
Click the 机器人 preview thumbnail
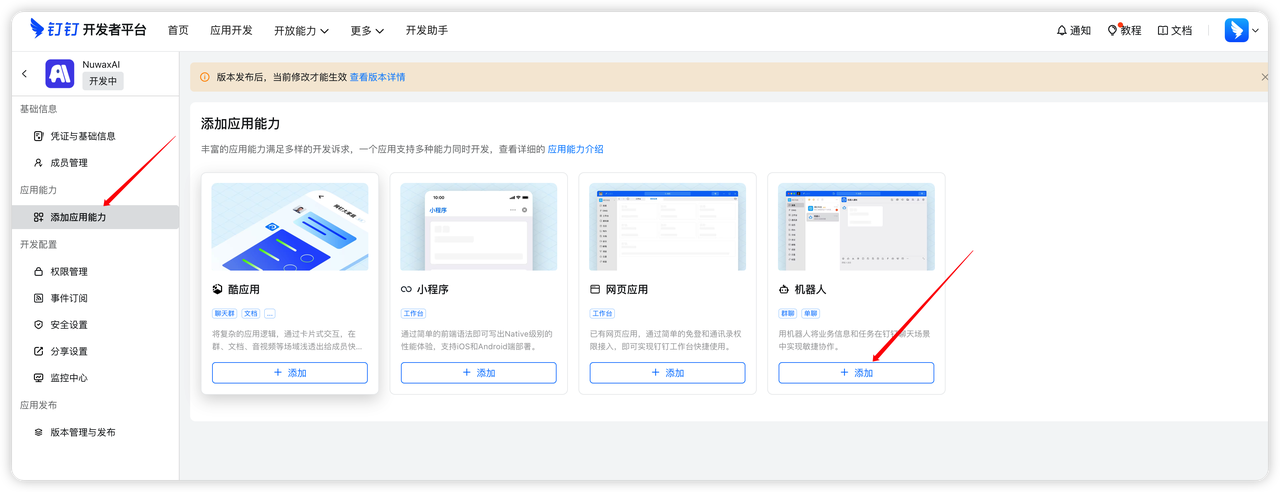click(x=857, y=227)
